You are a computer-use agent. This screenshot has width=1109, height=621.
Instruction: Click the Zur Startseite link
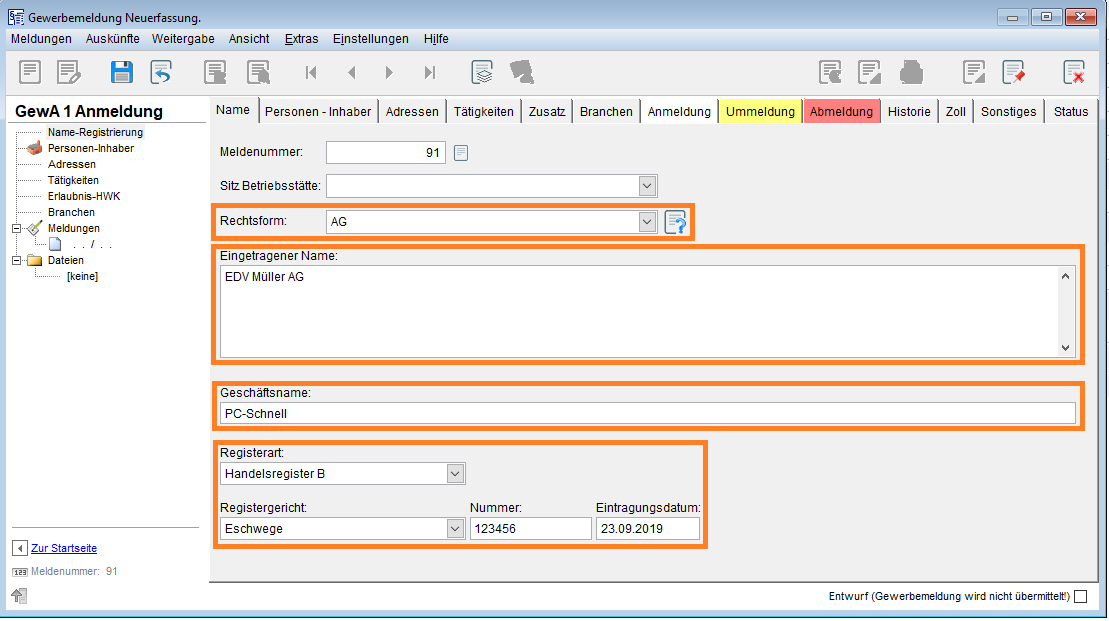[x=64, y=548]
